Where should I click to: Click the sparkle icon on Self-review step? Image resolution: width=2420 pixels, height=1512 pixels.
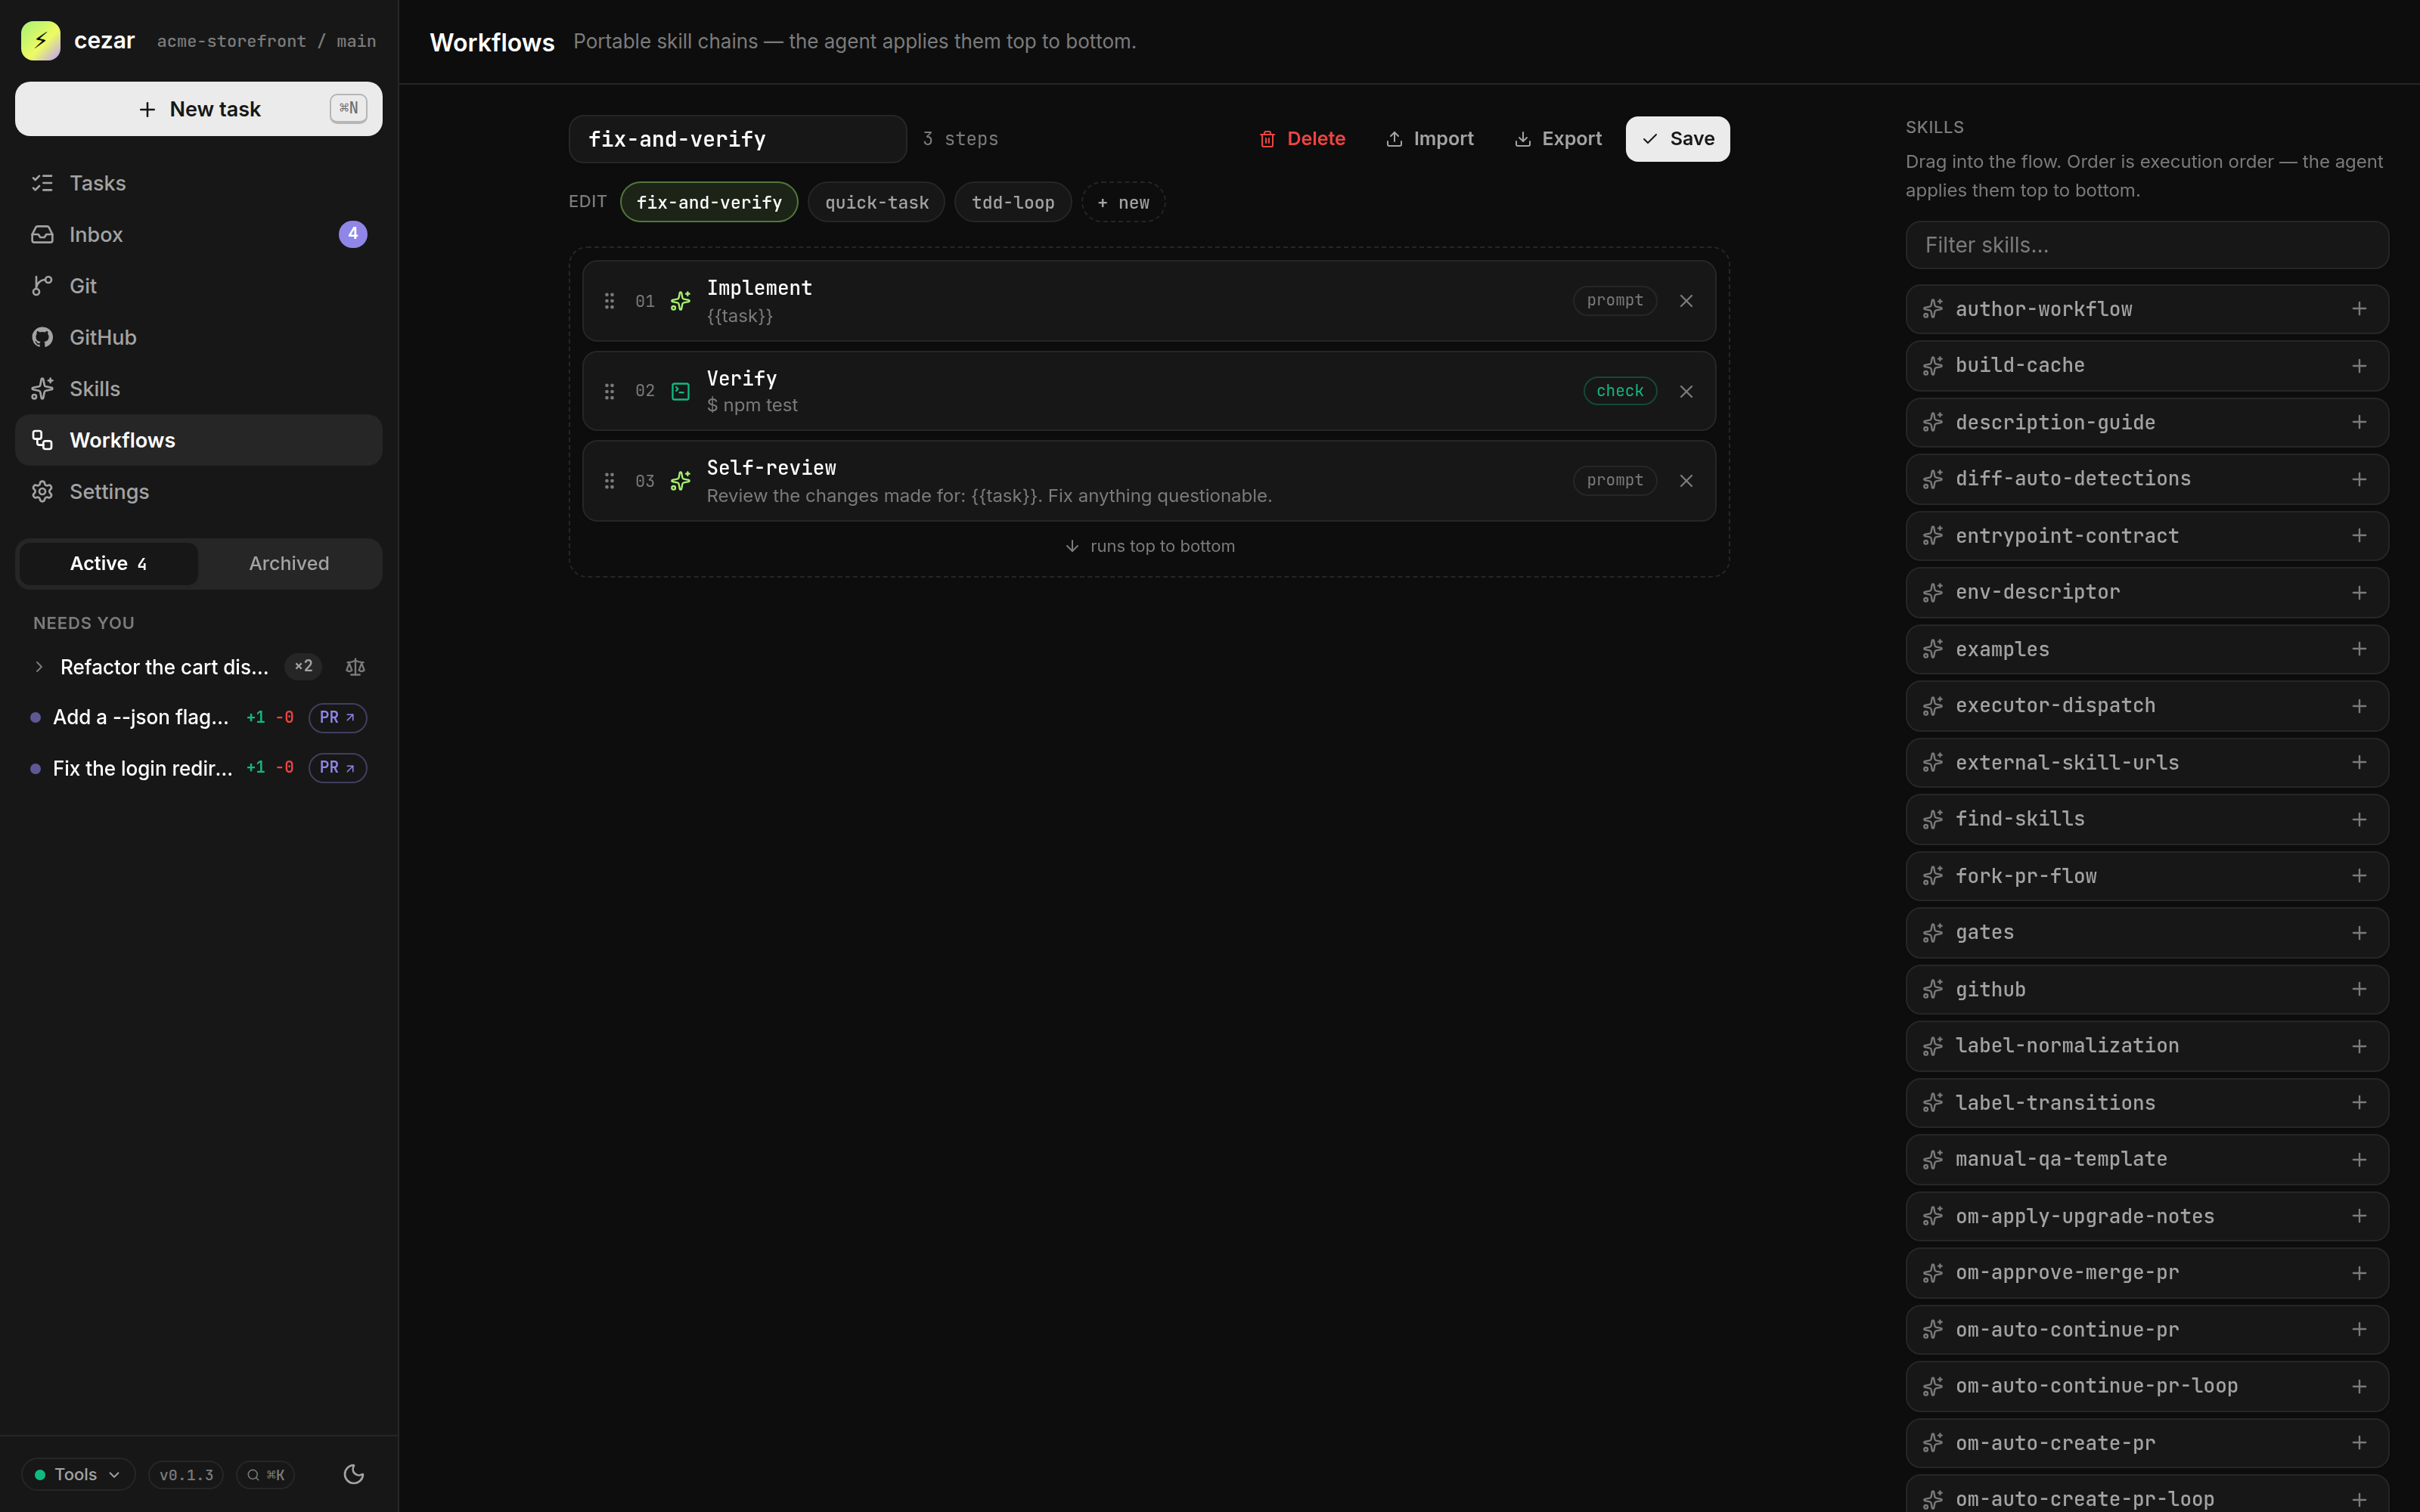click(x=680, y=481)
